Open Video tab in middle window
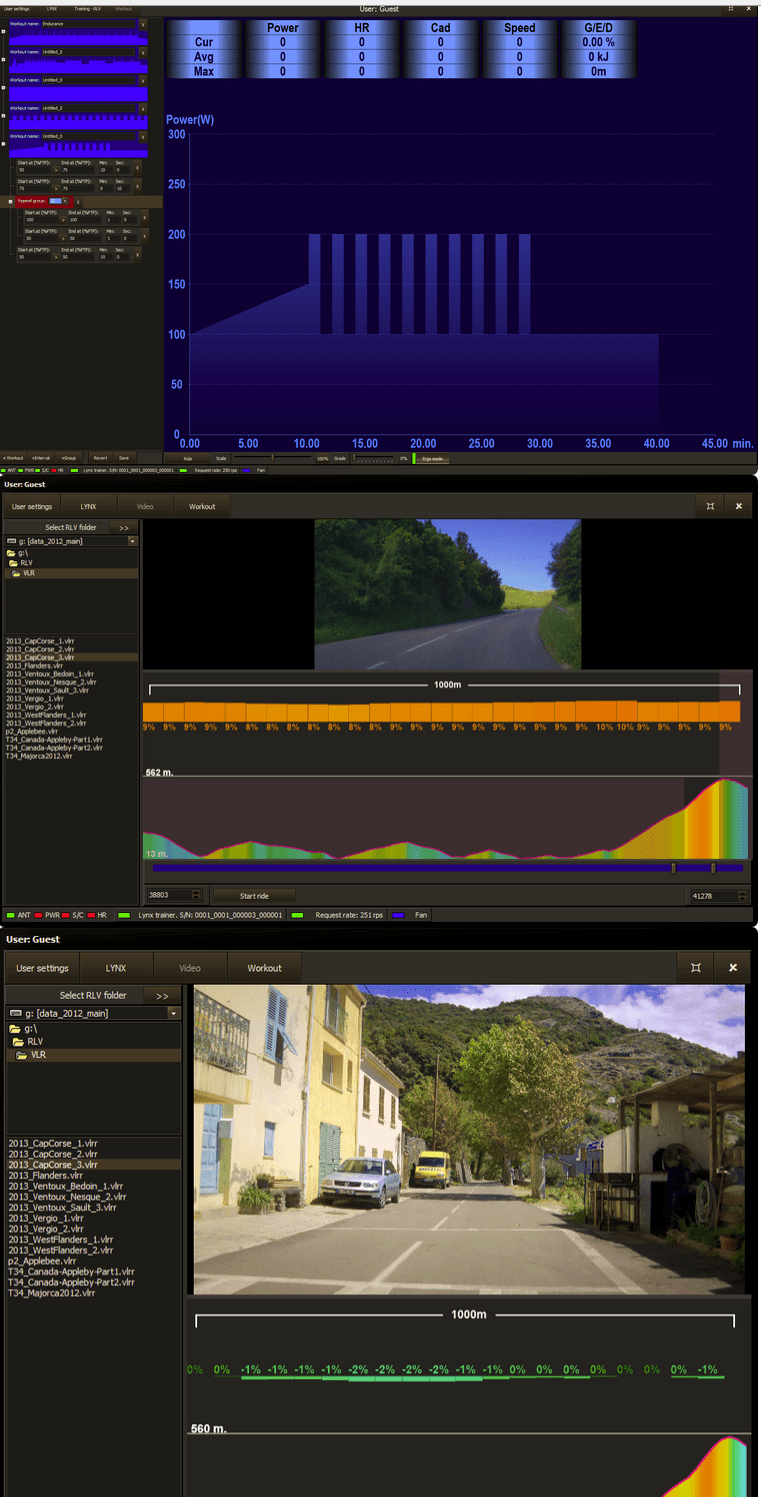Viewport: 761px width, 1497px height. pyautogui.click(x=145, y=506)
